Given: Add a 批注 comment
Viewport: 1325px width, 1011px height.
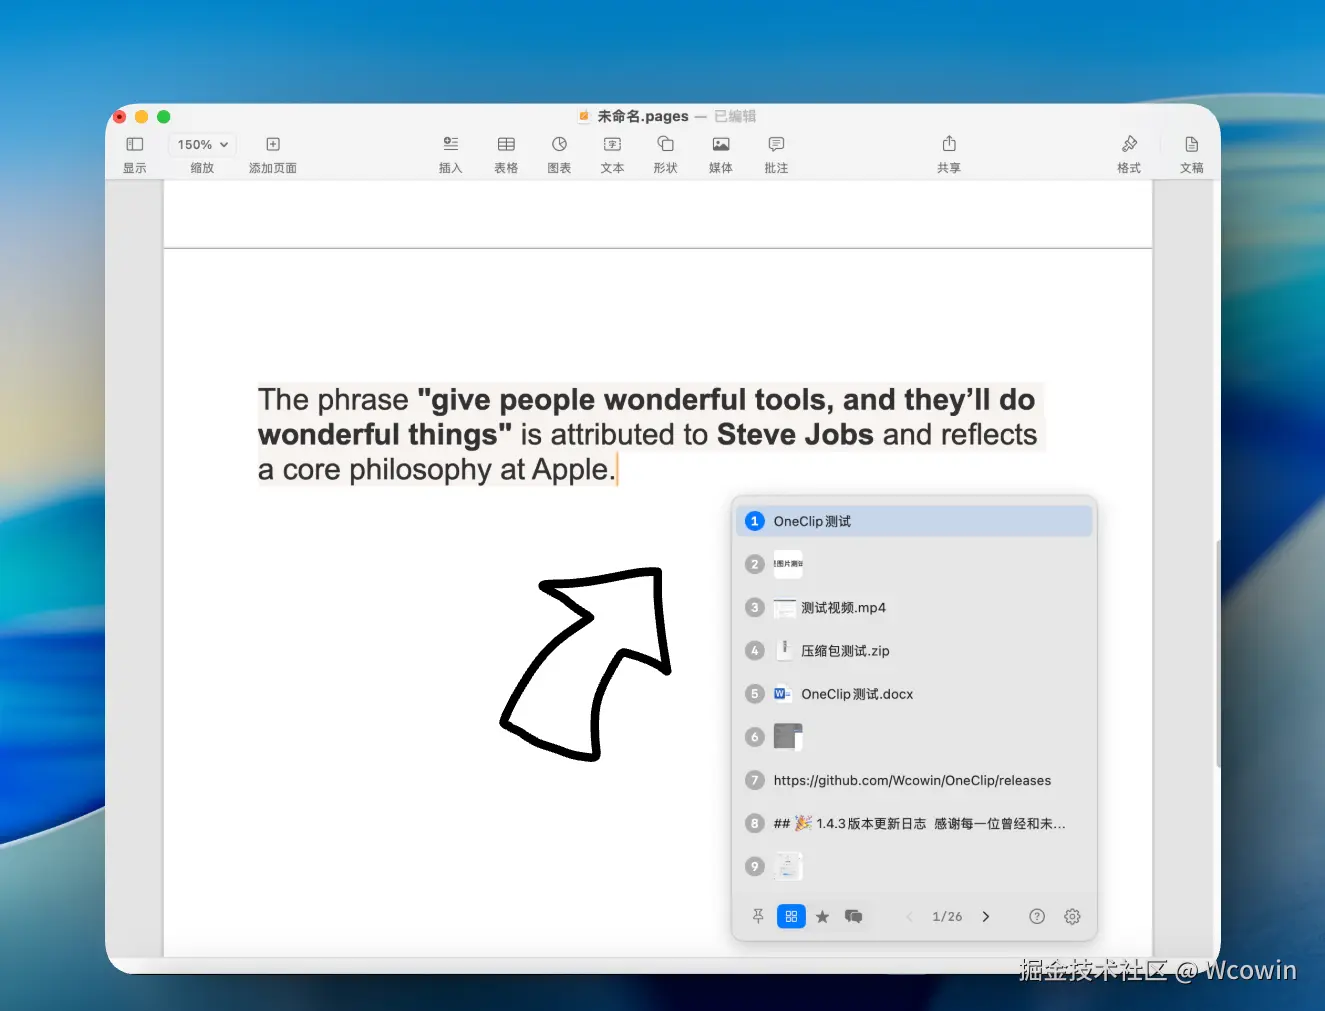Looking at the screenshot, I should pyautogui.click(x=776, y=144).
